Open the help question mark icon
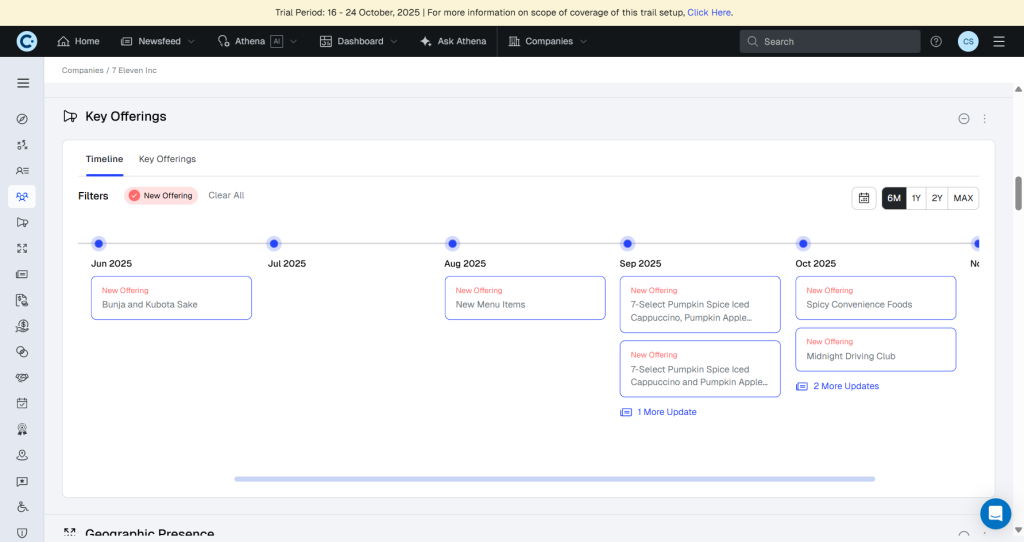 click(x=936, y=41)
